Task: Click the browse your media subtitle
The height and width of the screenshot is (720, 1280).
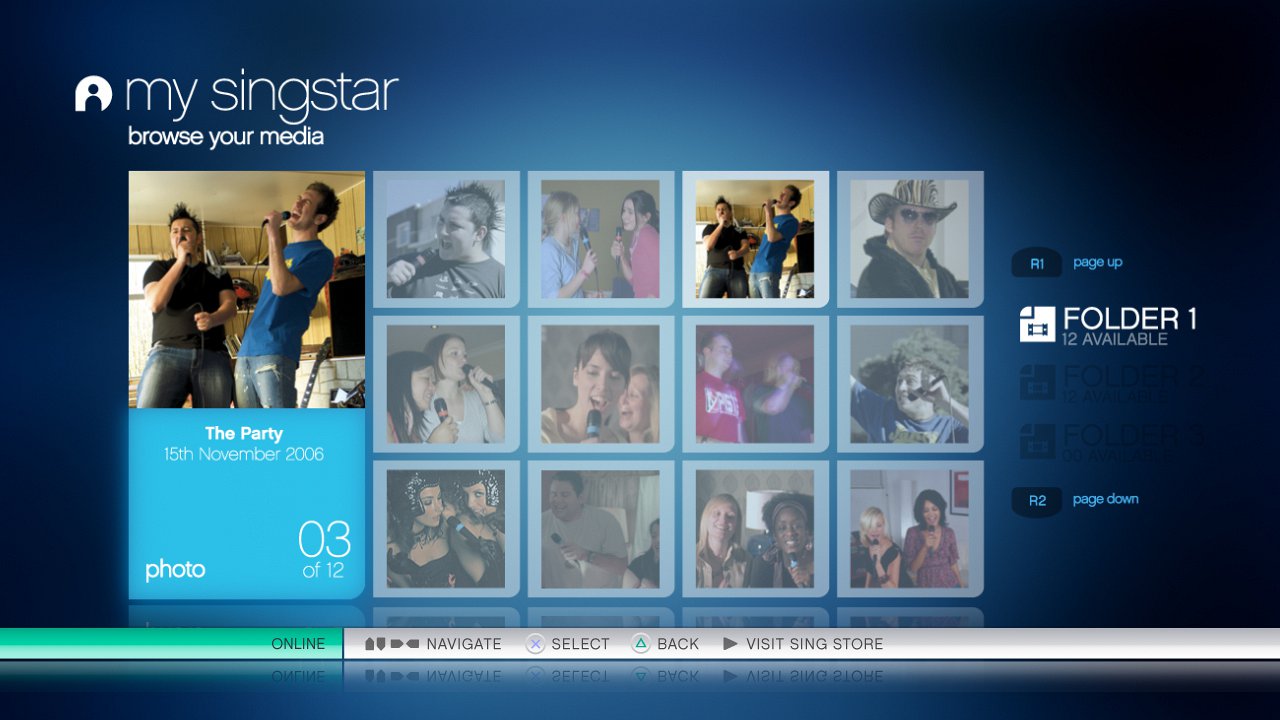Action: coord(226,137)
